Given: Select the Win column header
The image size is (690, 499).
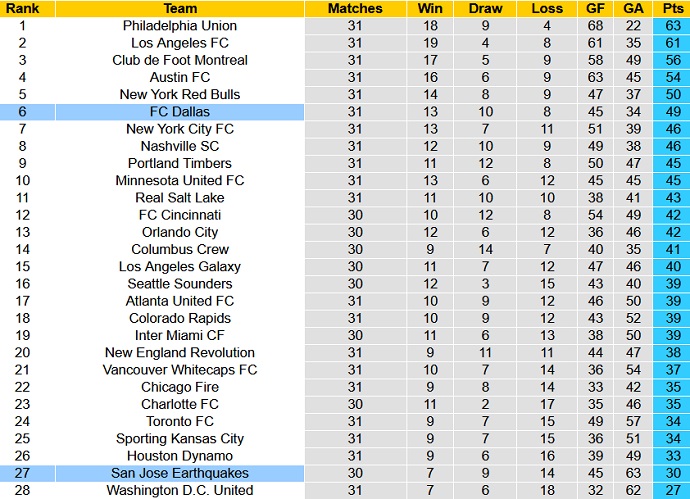Looking at the screenshot, I should [x=430, y=8].
